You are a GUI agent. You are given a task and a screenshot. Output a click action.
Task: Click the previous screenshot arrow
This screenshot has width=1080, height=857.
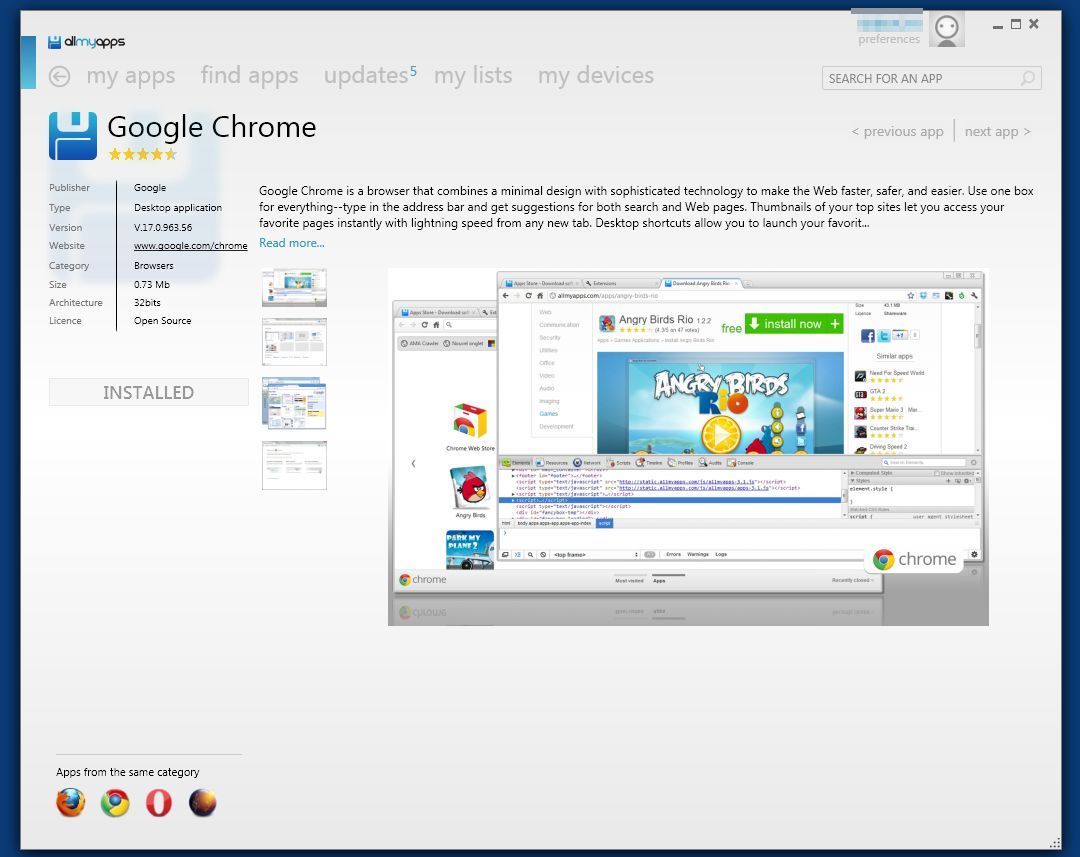[413, 464]
